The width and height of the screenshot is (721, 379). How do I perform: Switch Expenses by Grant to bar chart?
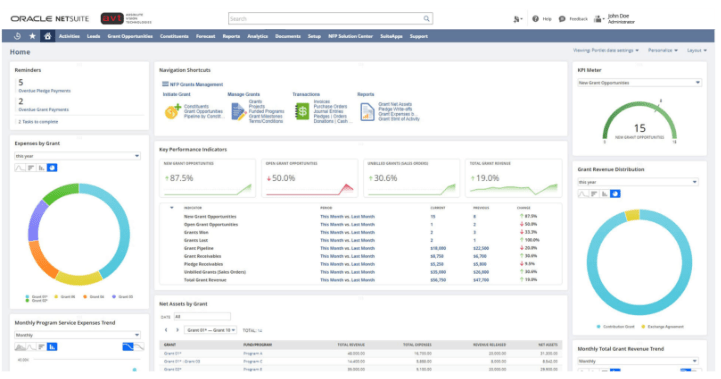click(31, 168)
